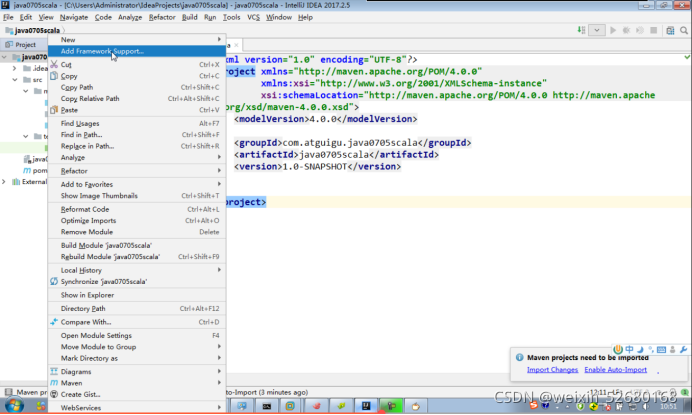
Task: Click the Maven 'm' icon in context menu
Action: tap(54, 383)
